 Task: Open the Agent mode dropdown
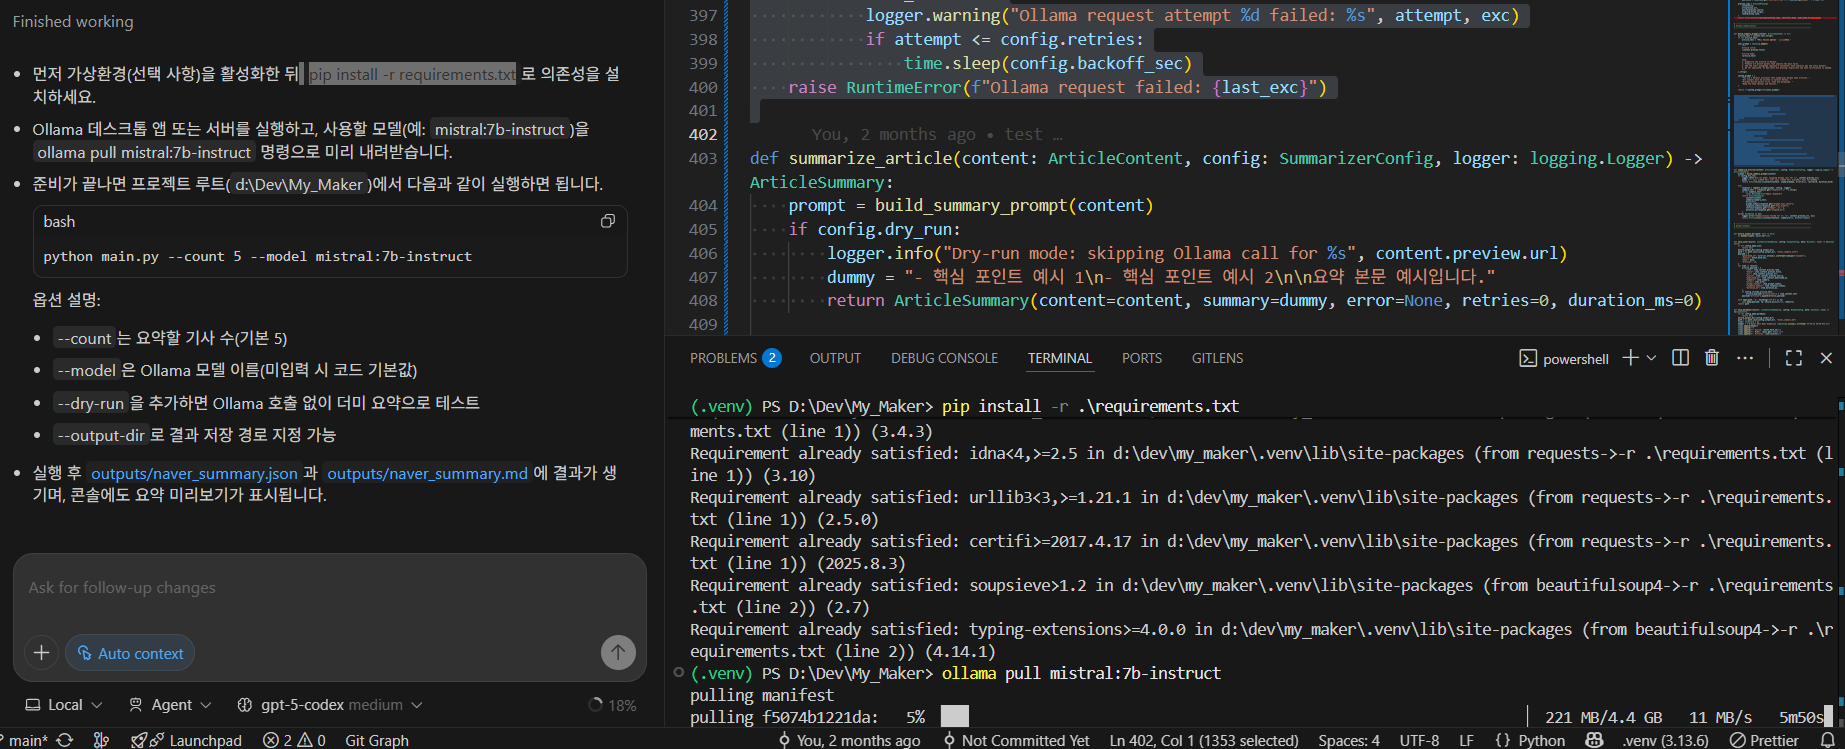tap(170, 705)
